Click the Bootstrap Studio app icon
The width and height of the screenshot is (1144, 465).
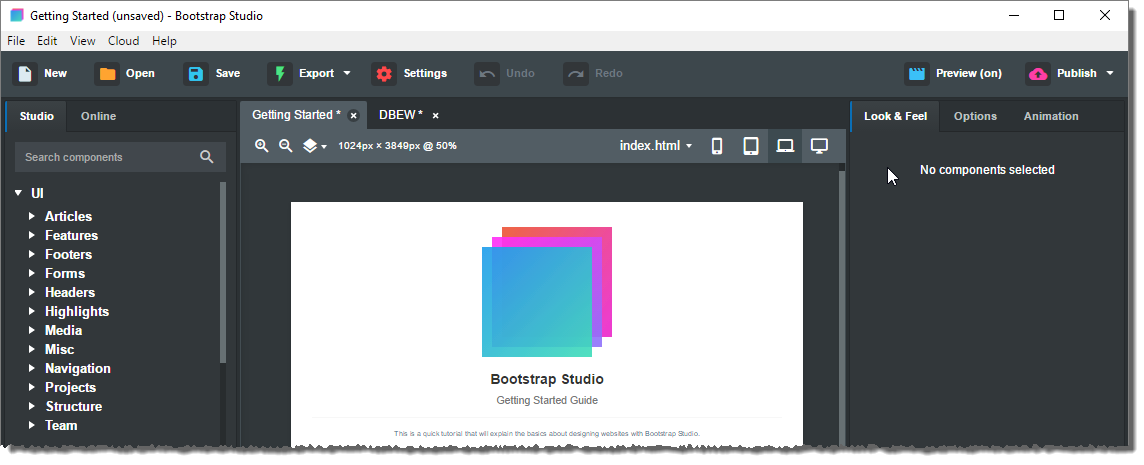click(17, 15)
